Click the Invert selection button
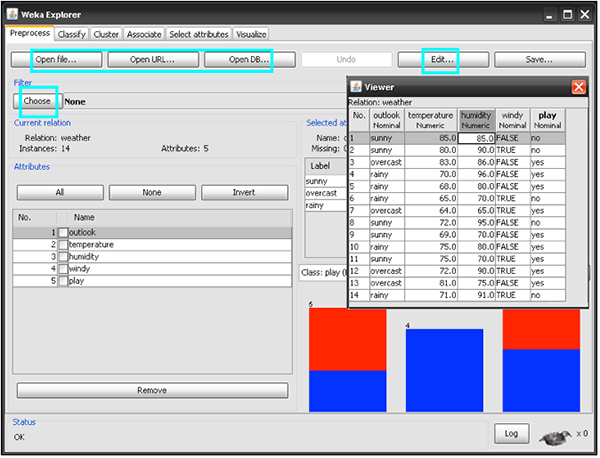This screenshot has width=600, height=458. tap(244, 192)
